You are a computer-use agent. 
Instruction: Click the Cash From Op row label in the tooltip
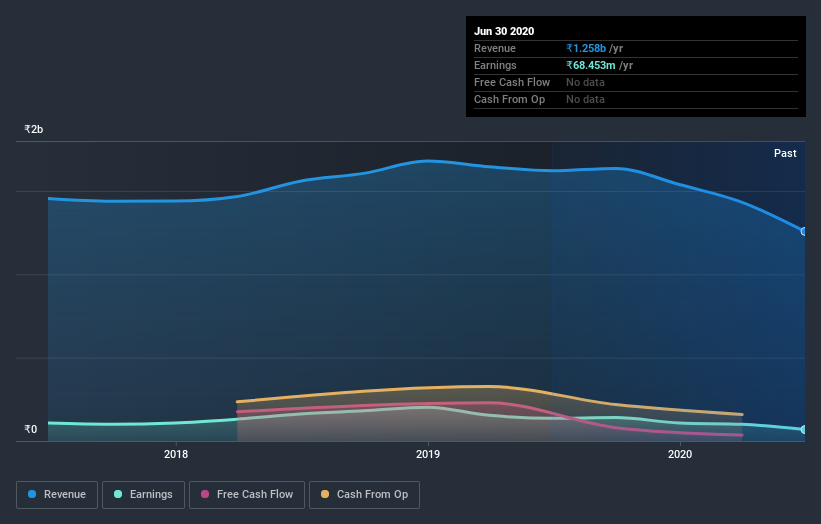(x=509, y=99)
